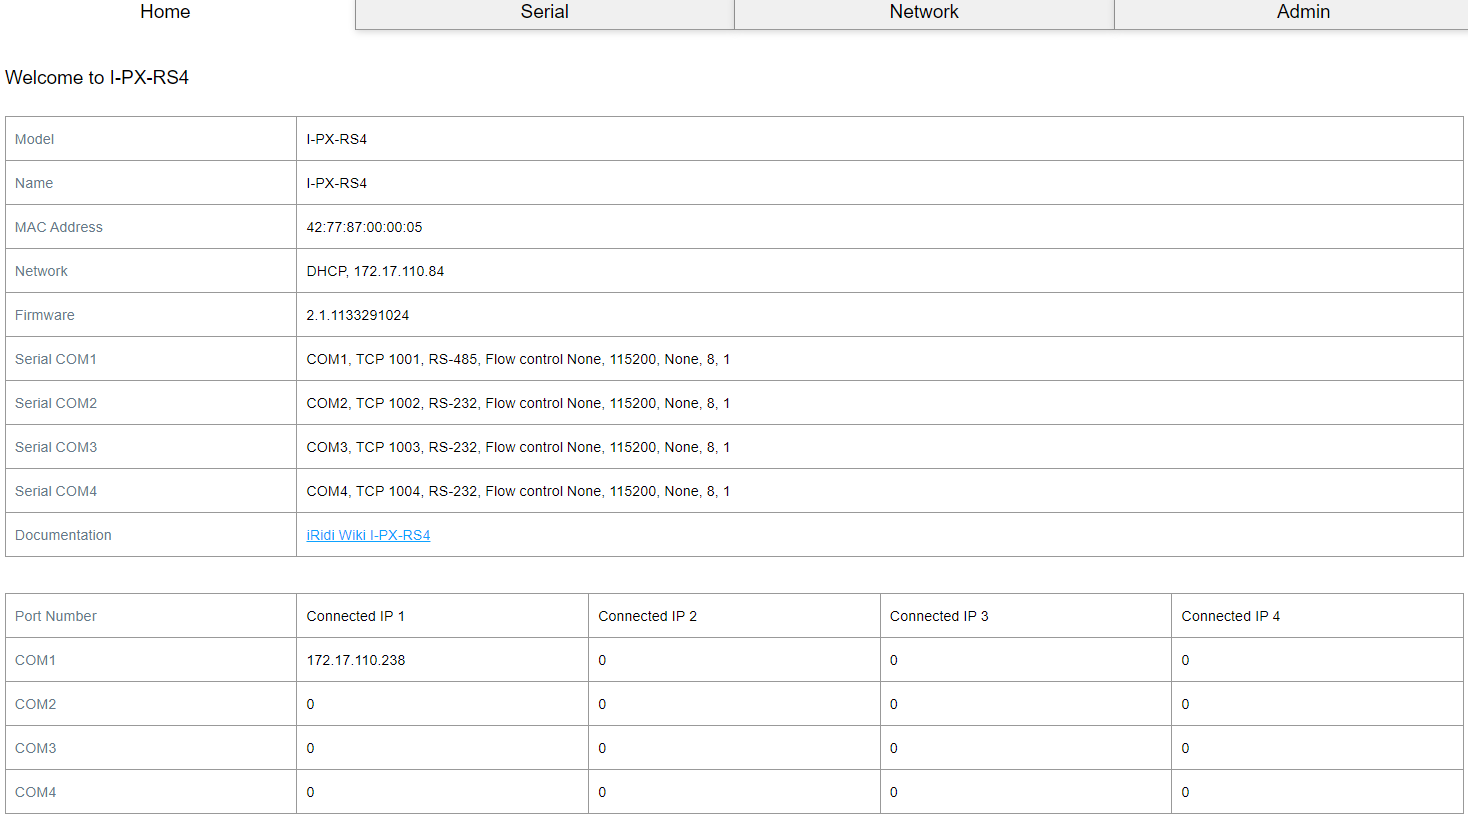1468x816 pixels.
Task: Select the DHCP network address value
Action: pos(375,271)
